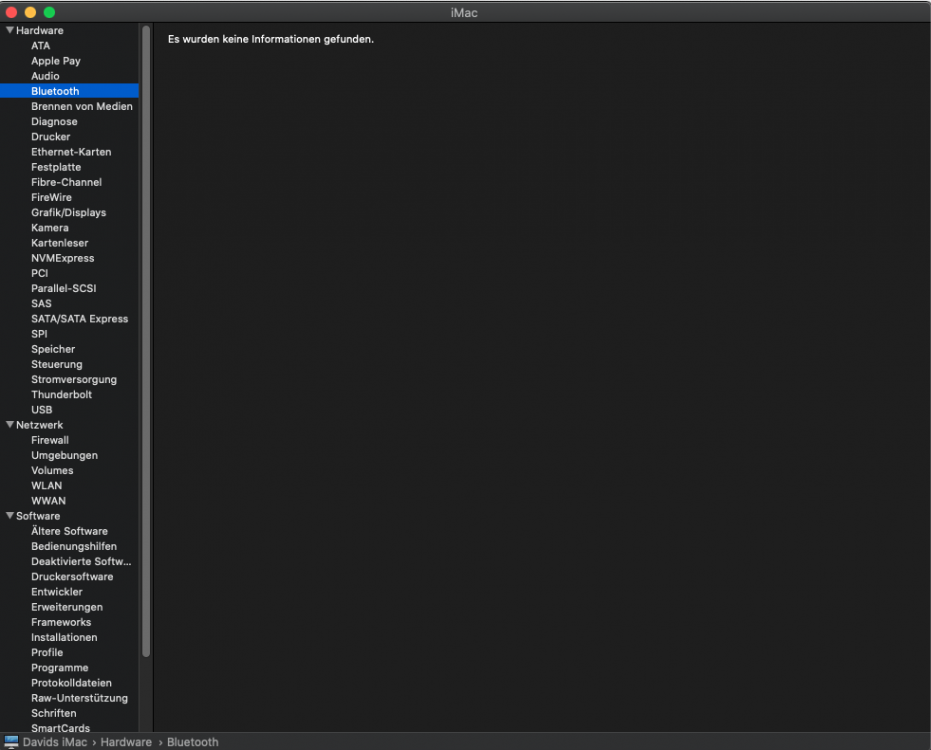931x750 pixels.
Task: Click the yellow minimize window button
Action: point(30,12)
